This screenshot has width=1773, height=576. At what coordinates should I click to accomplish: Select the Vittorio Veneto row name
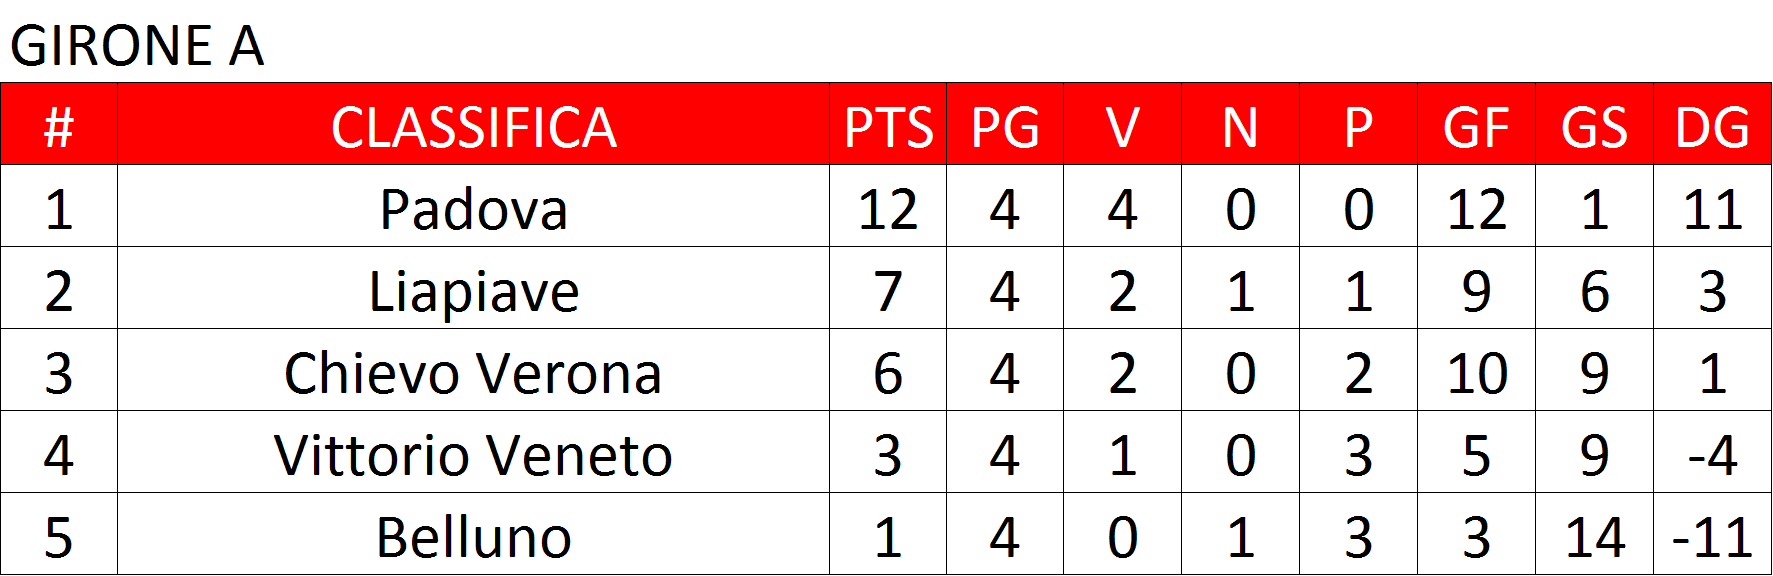[474, 455]
